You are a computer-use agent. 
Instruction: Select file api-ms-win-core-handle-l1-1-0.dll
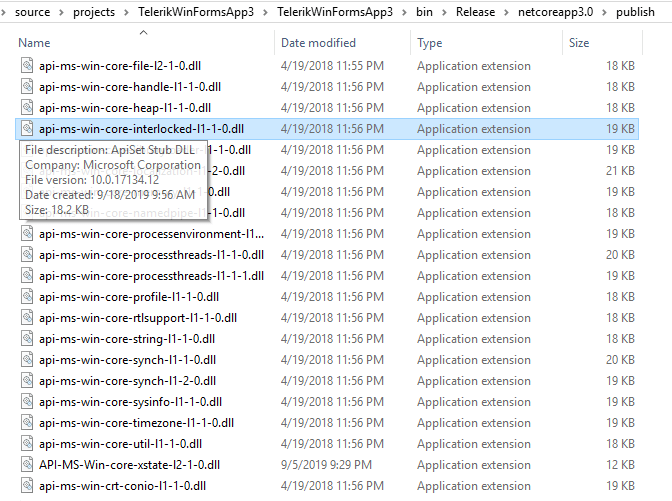click(130, 87)
